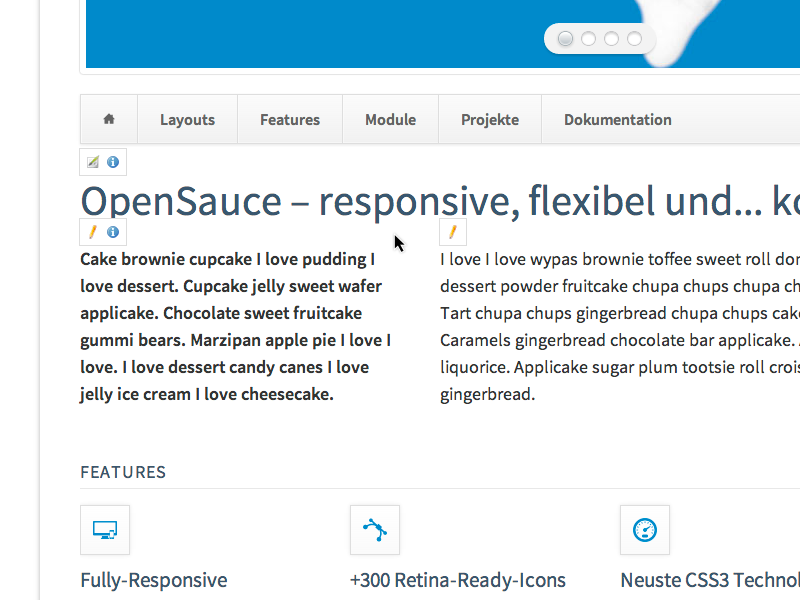
Task: Click the home icon in navigation bar
Action: (x=109, y=119)
